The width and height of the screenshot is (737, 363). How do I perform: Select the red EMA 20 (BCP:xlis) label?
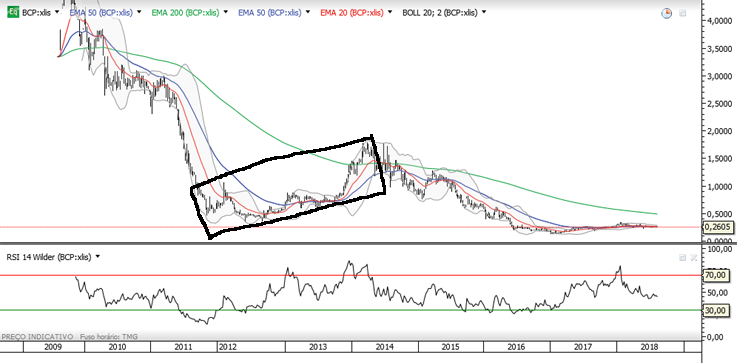352,13
